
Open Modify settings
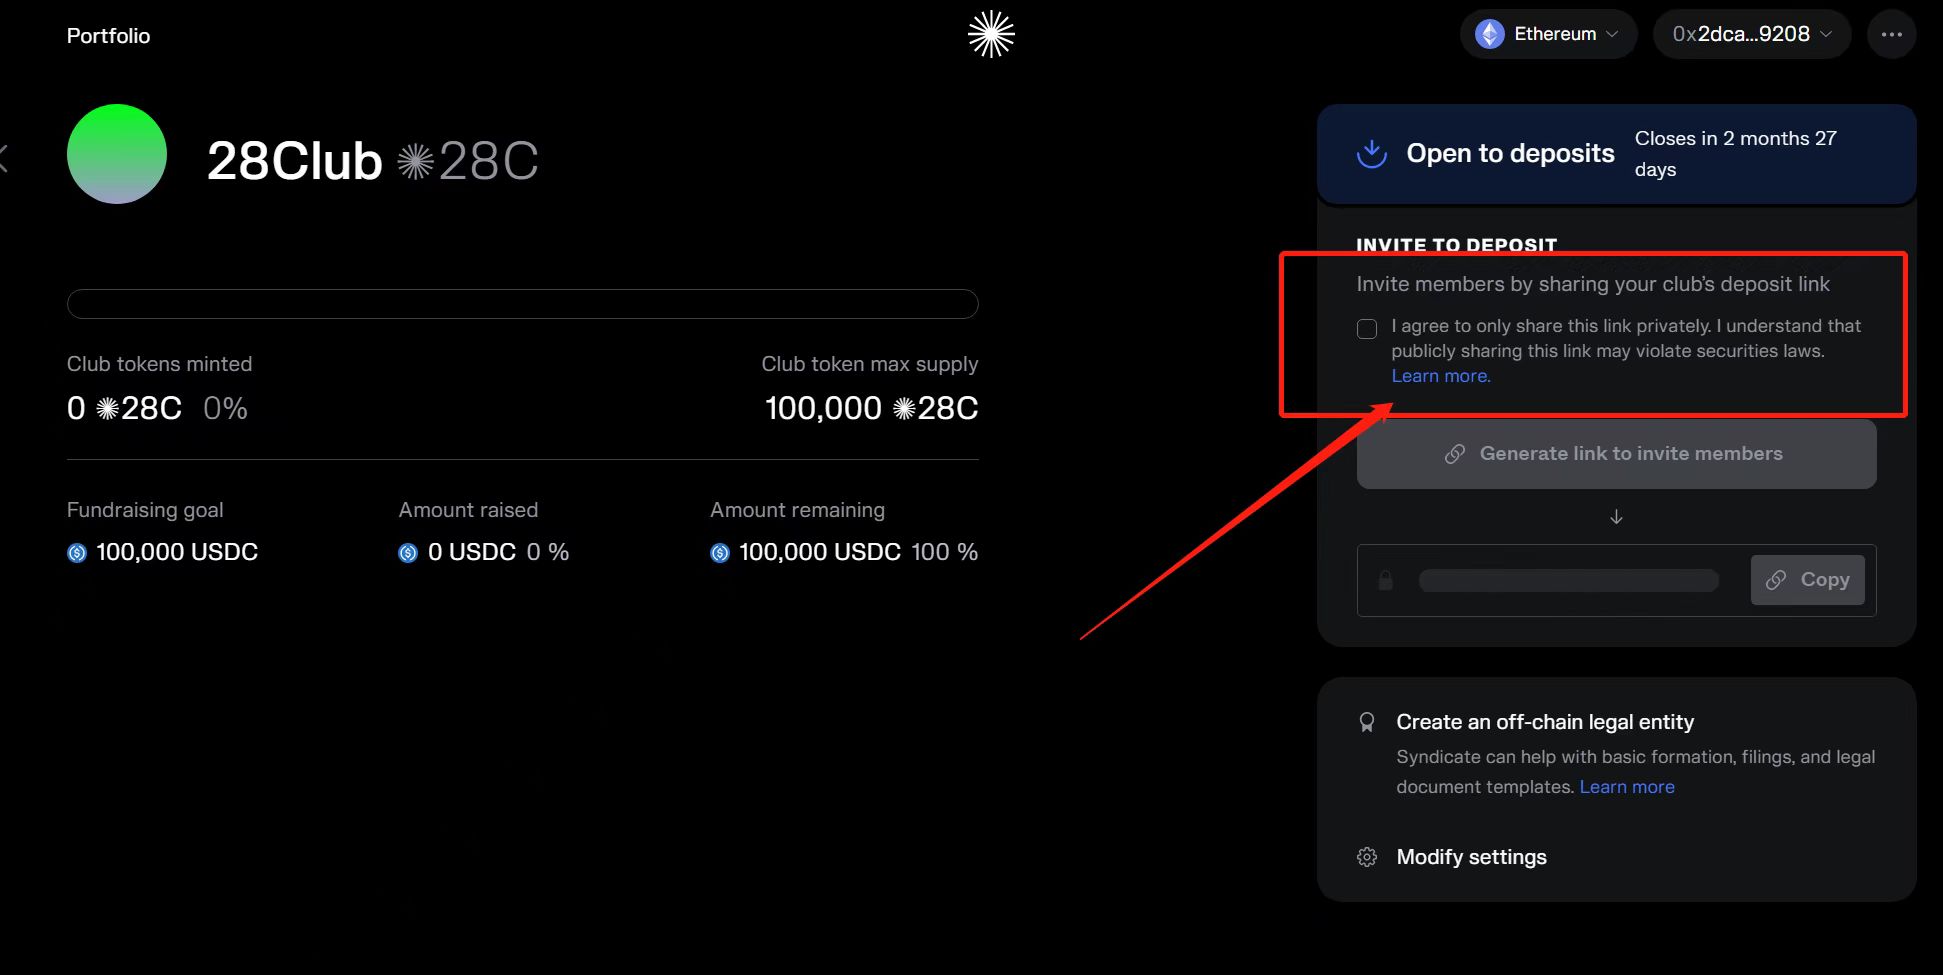tap(1471, 857)
